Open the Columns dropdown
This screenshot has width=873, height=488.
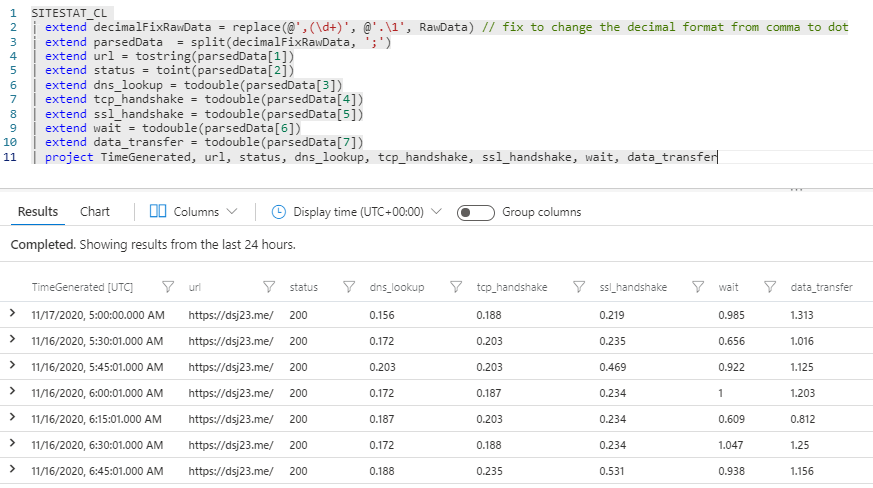193,212
